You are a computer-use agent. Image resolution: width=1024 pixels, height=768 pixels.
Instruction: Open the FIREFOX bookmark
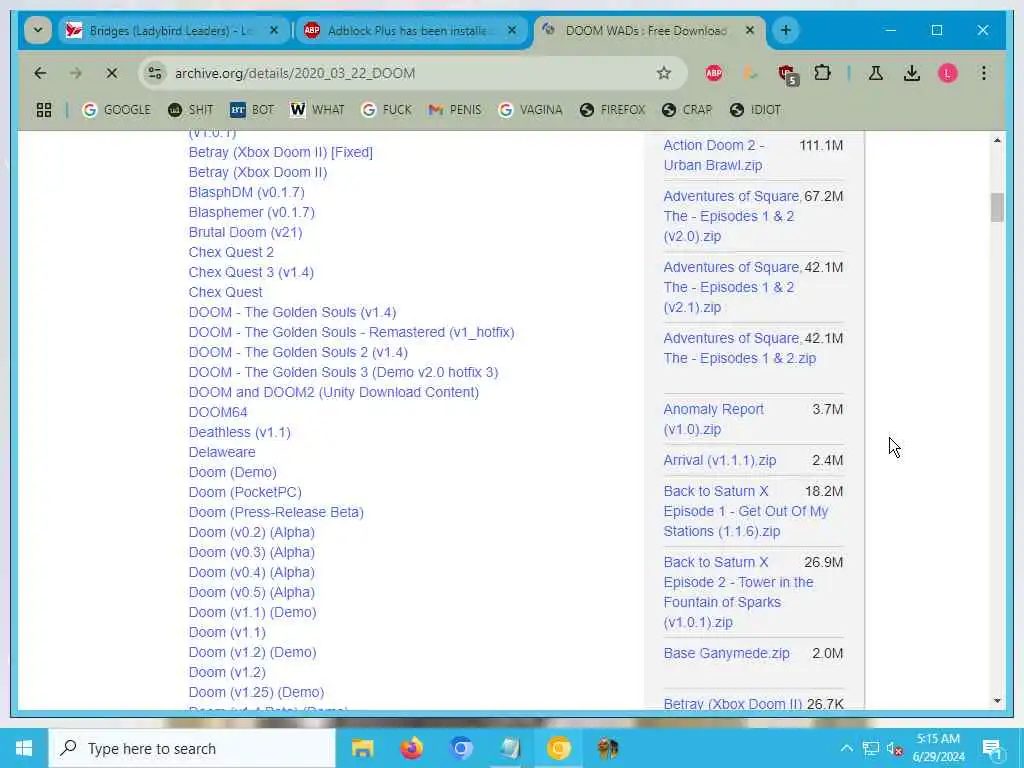(x=612, y=110)
